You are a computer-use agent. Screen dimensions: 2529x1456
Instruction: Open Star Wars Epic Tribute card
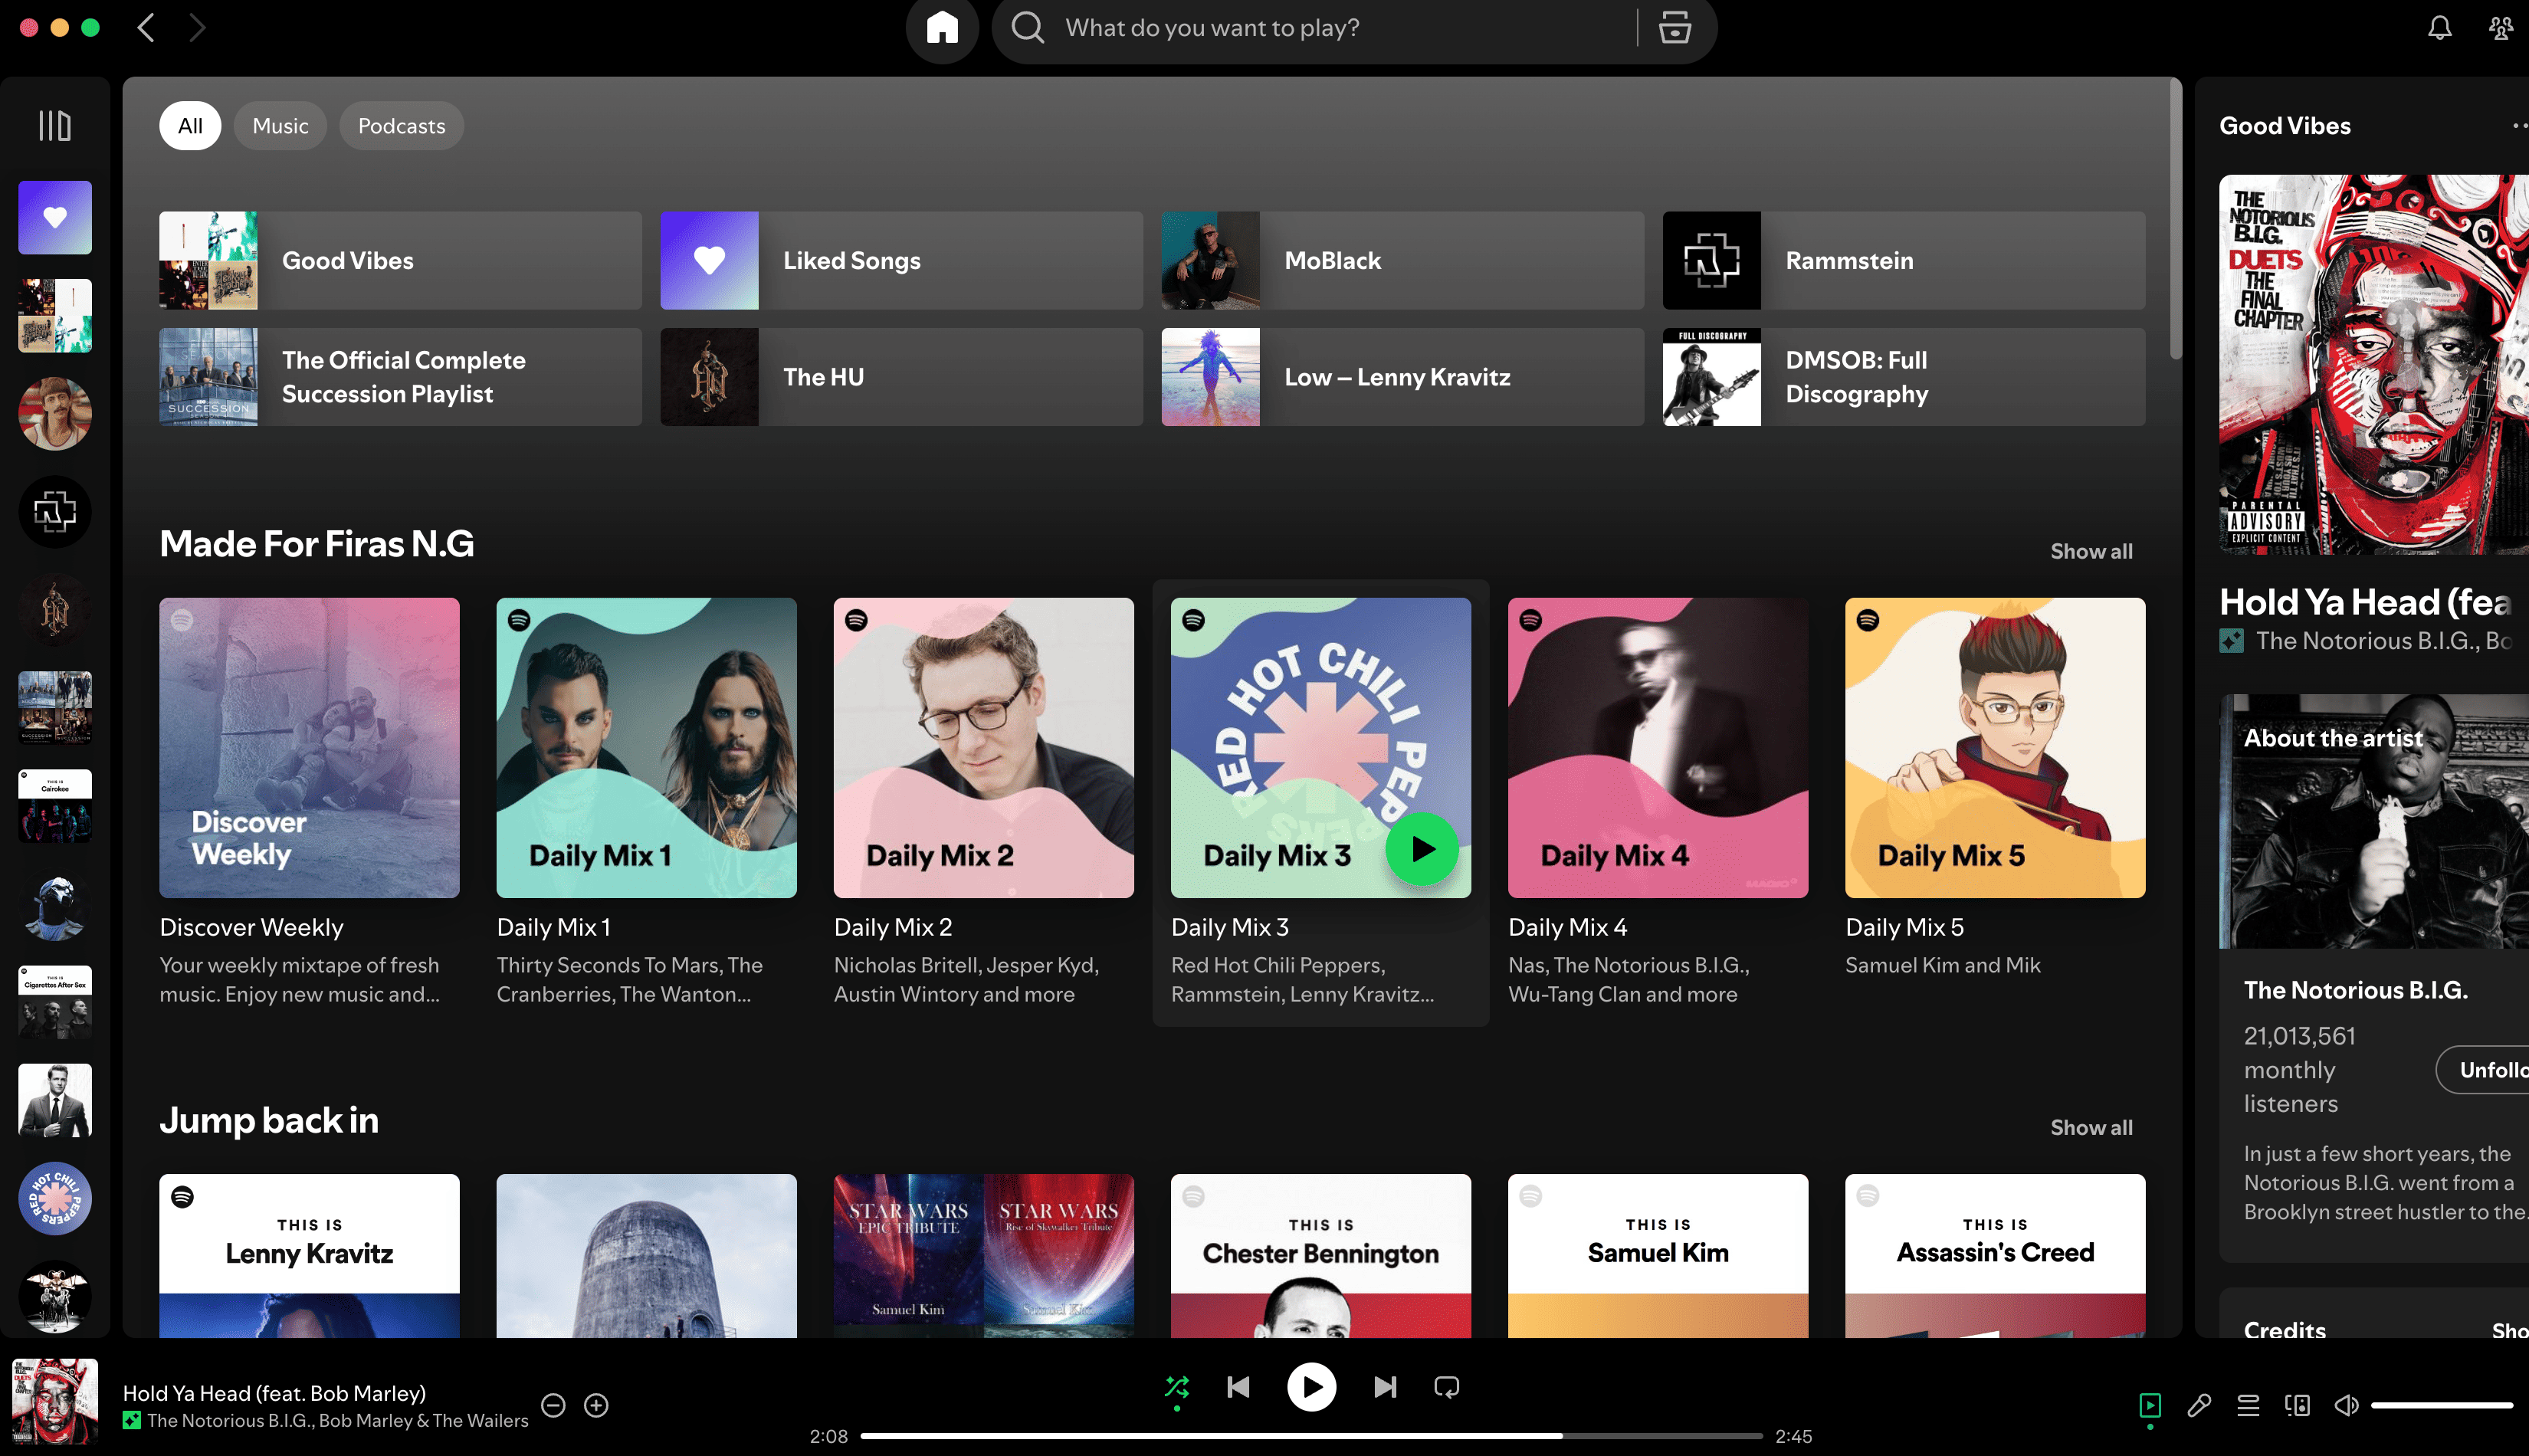click(x=983, y=1255)
